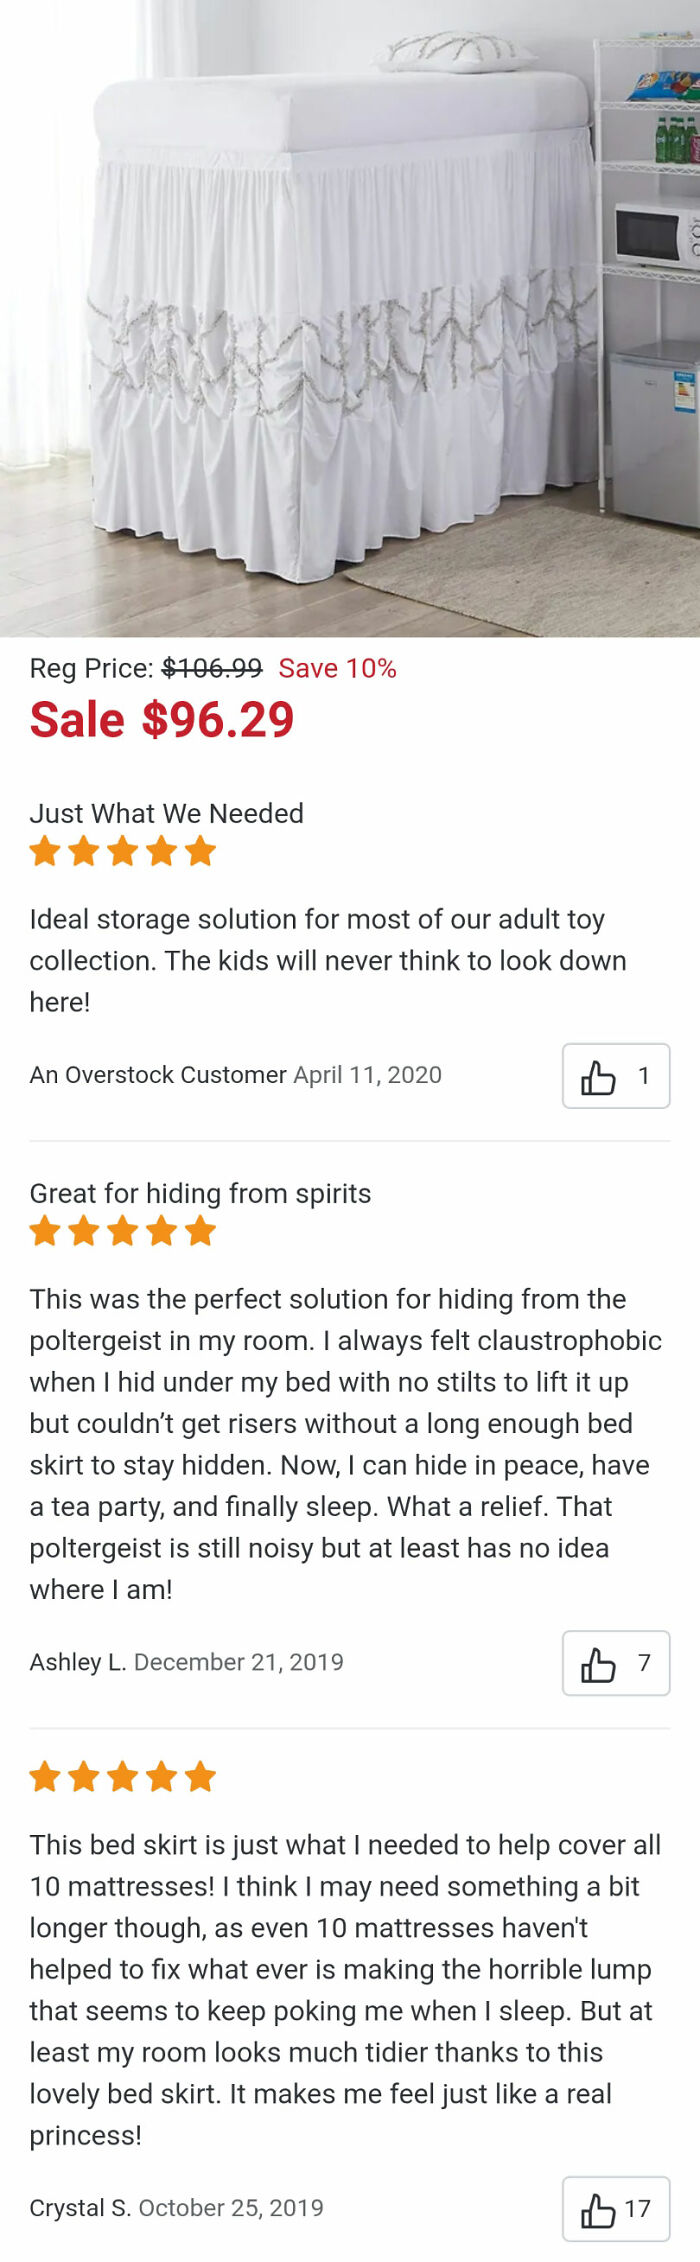Click the third star under 'Great for hiding from spirits'
Image resolution: width=700 pixels, height=2262 pixels.
coord(122,1232)
